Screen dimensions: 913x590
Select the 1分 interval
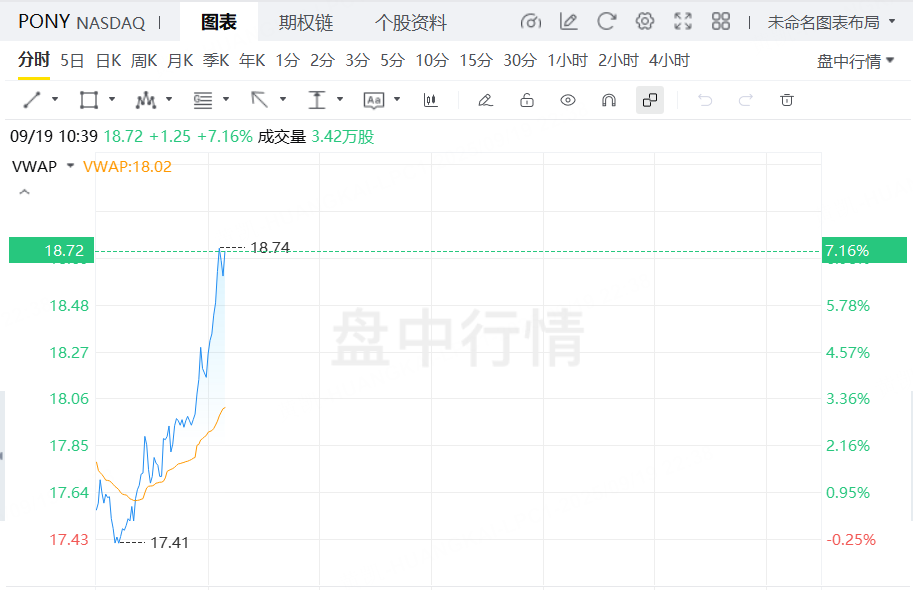click(x=288, y=61)
